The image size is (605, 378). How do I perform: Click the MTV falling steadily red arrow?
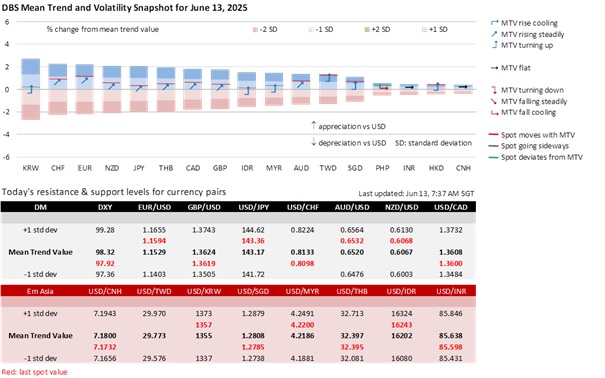[494, 101]
